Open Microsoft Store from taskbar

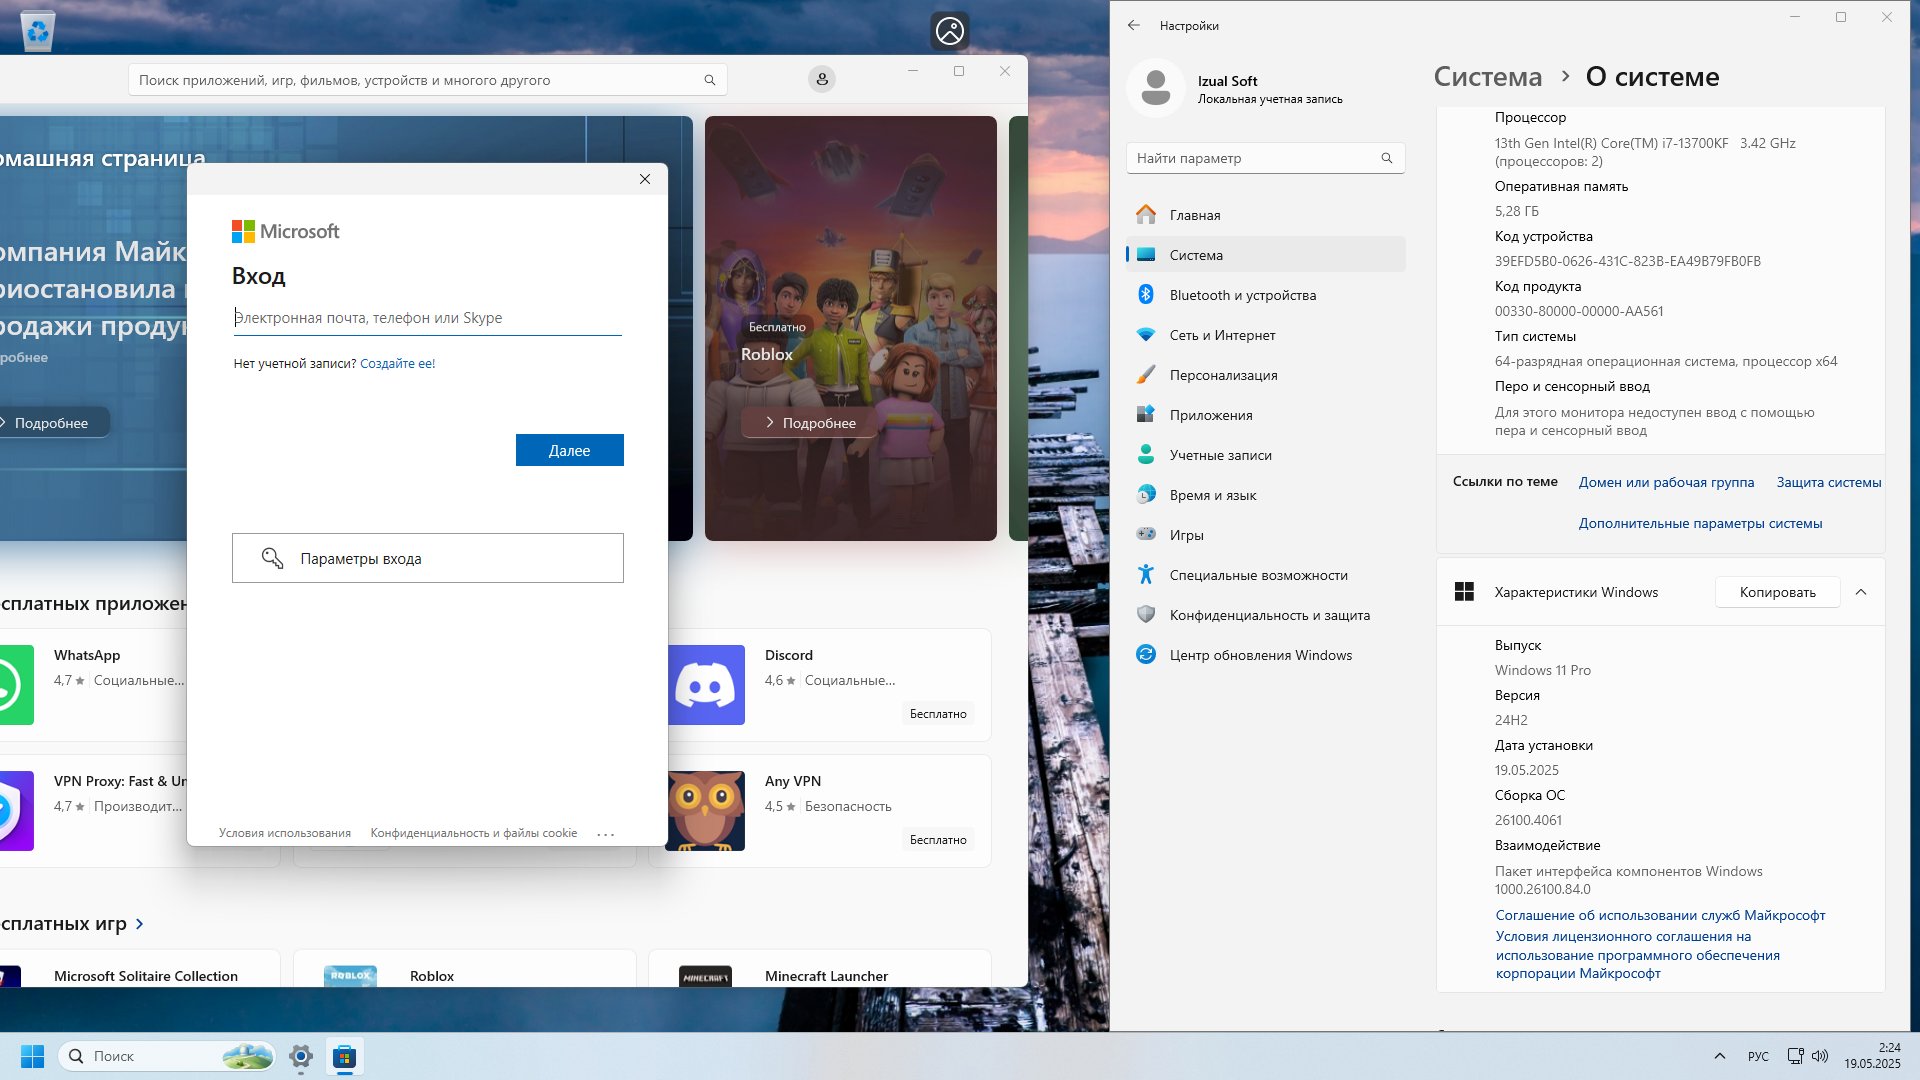click(x=344, y=1056)
